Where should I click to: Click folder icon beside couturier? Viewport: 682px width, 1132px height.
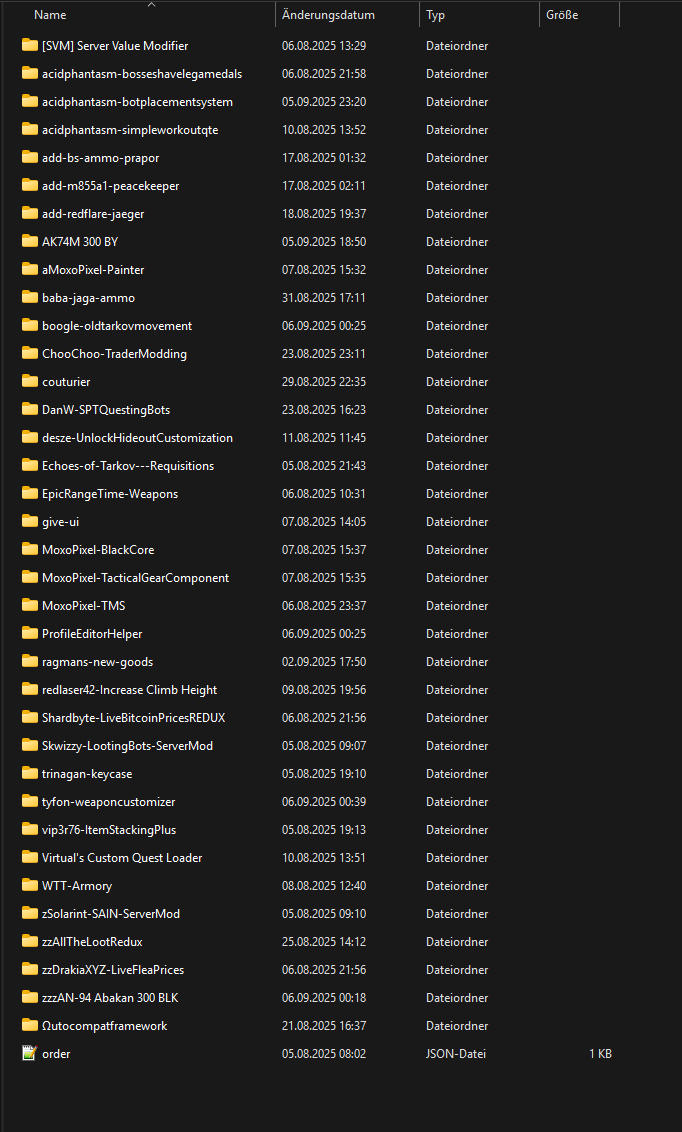tap(30, 381)
